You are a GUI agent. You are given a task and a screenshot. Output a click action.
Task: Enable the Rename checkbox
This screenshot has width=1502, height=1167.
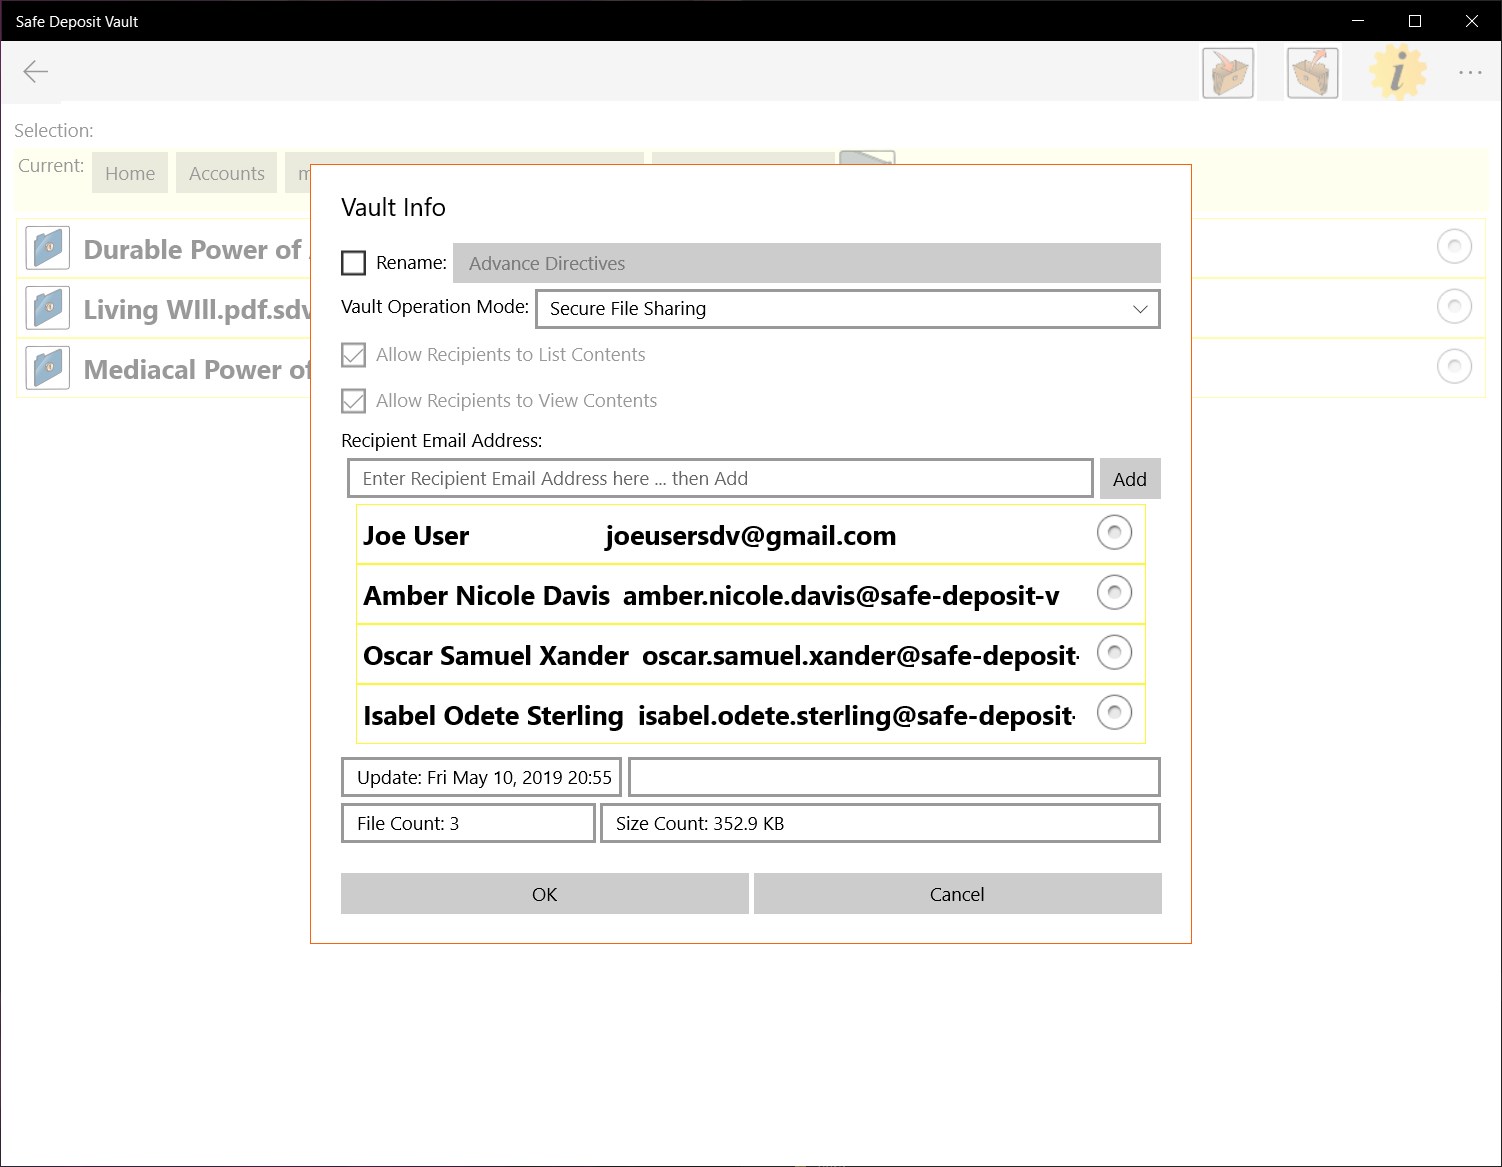[x=354, y=263]
